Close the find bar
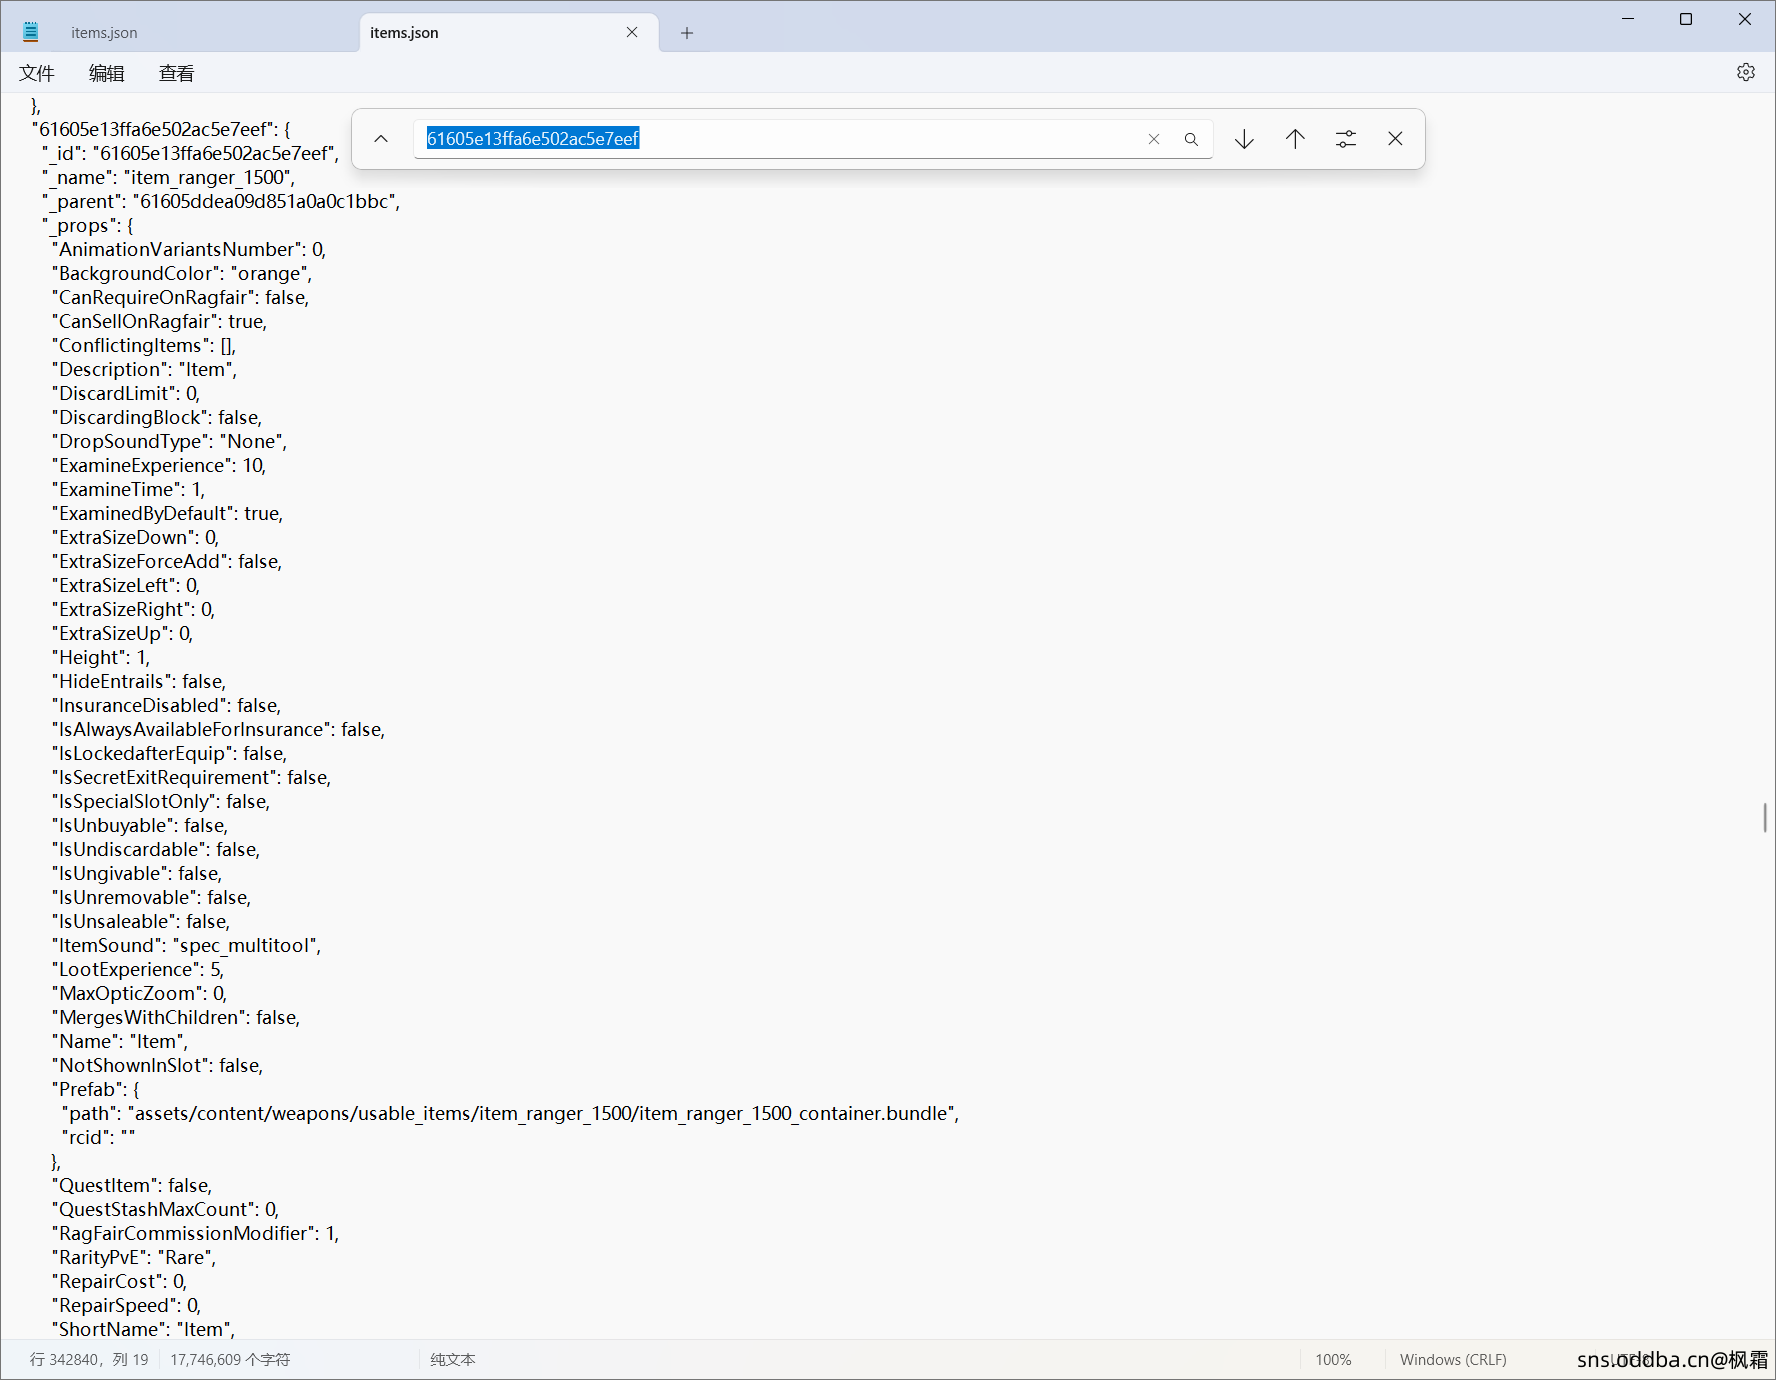This screenshot has width=1776, height=1380. pyautogui.click(x=1395, y=139)
